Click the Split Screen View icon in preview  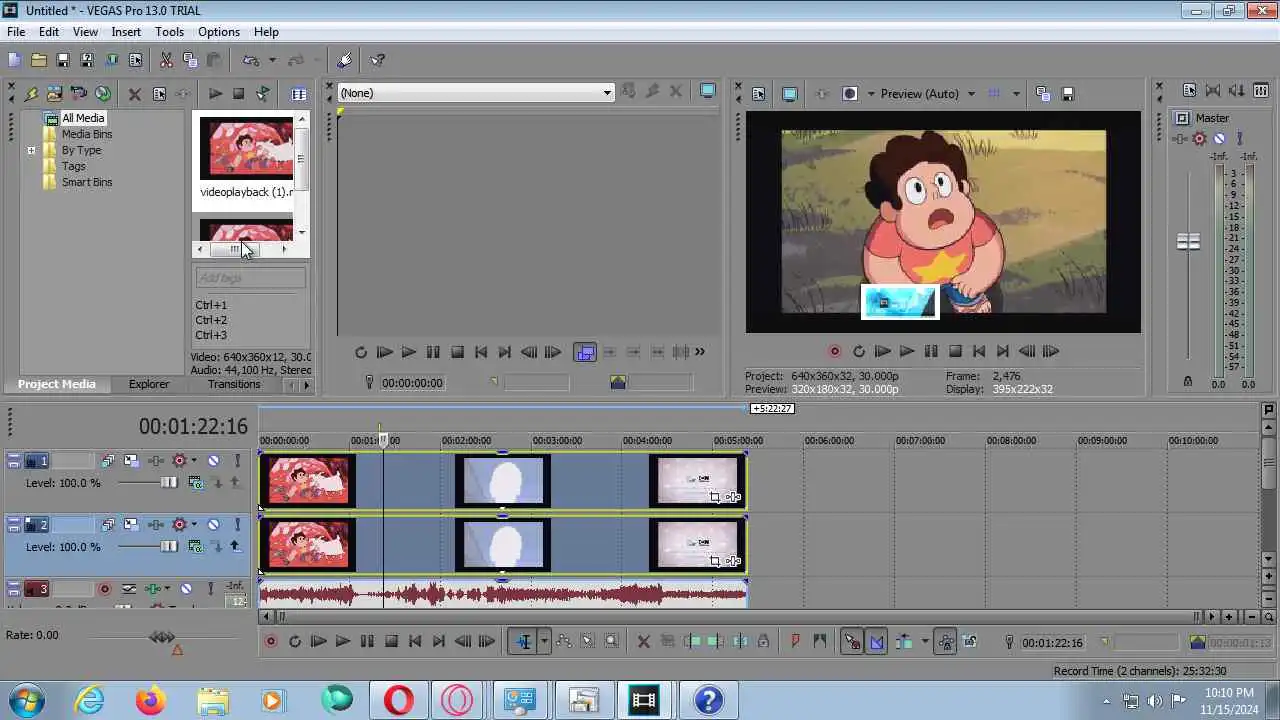pos(850,94)
